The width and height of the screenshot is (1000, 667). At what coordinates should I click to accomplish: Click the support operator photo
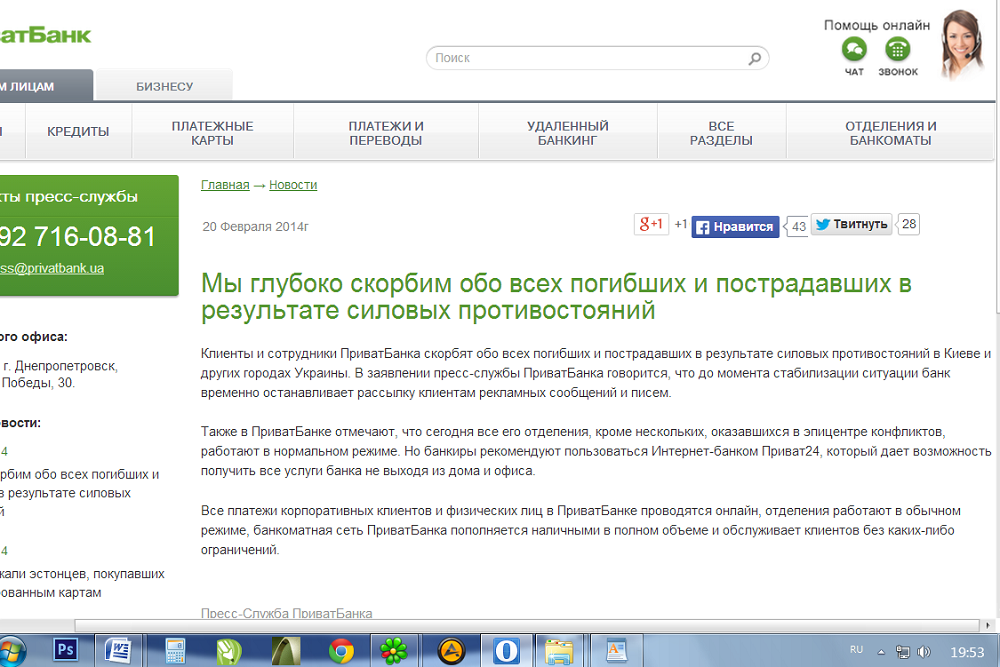coord(962,45)
